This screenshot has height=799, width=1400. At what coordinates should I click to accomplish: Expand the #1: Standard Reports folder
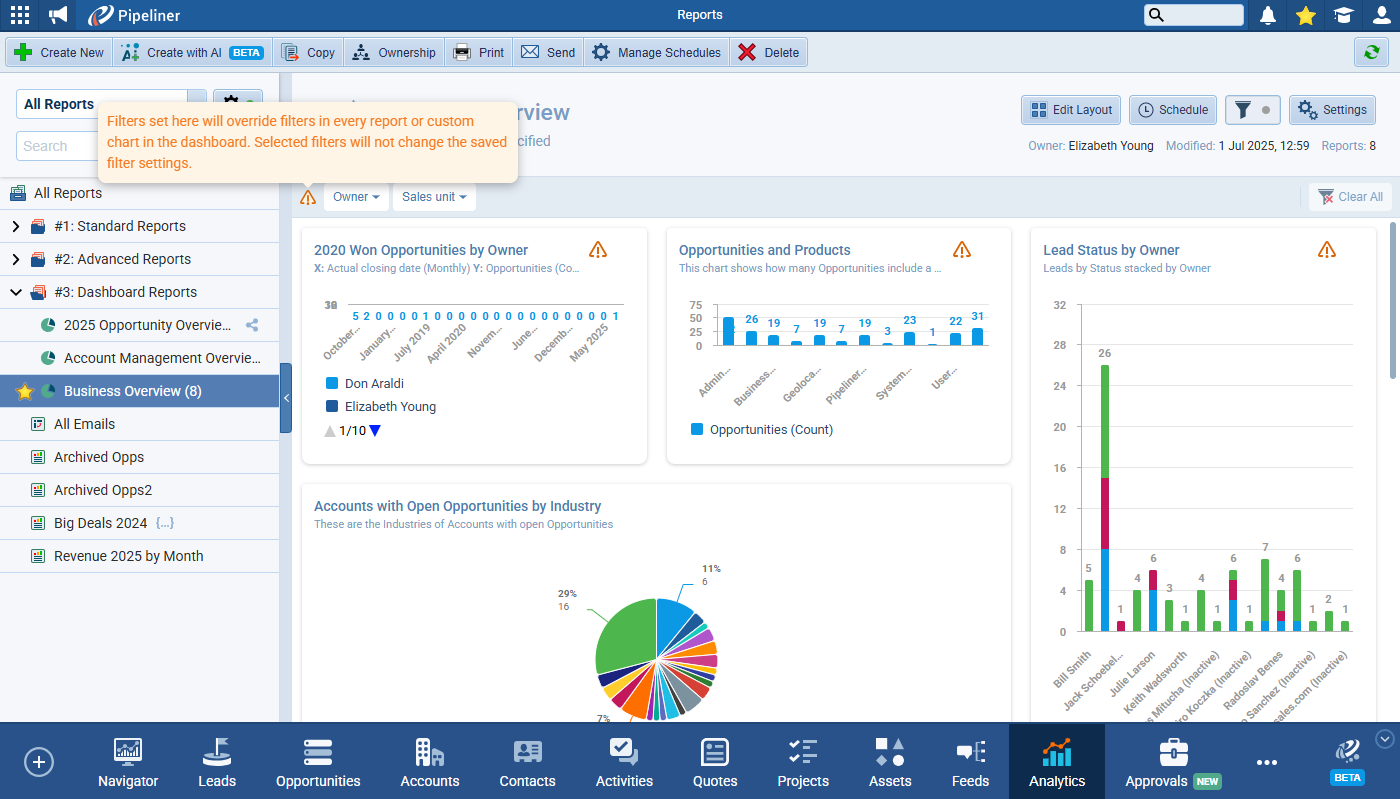coord(15,226)
